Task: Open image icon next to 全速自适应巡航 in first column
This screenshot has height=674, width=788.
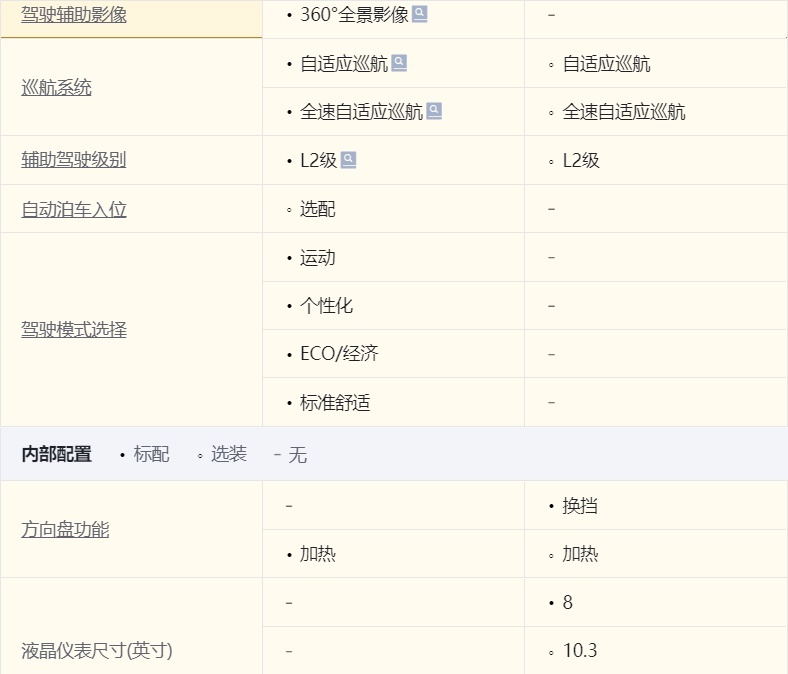Action: coord(434,111)
